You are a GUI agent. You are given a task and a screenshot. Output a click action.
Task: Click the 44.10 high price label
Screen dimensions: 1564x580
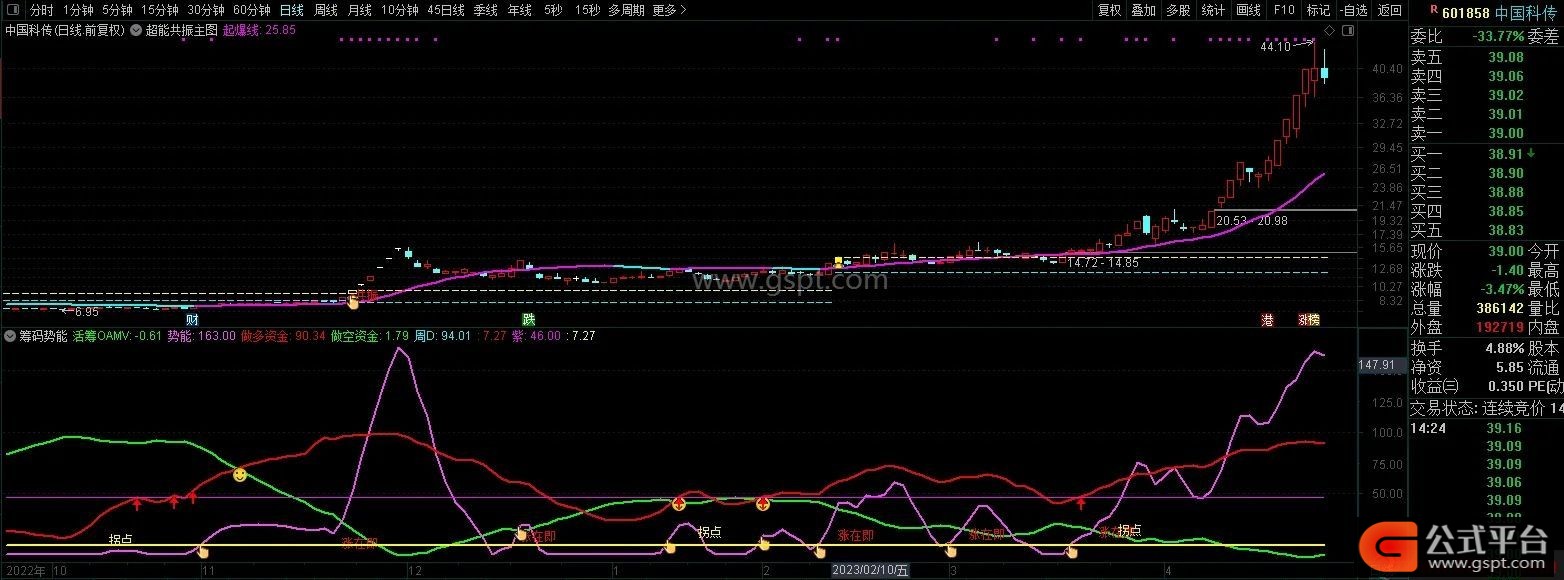click(x=1275, y=47)
